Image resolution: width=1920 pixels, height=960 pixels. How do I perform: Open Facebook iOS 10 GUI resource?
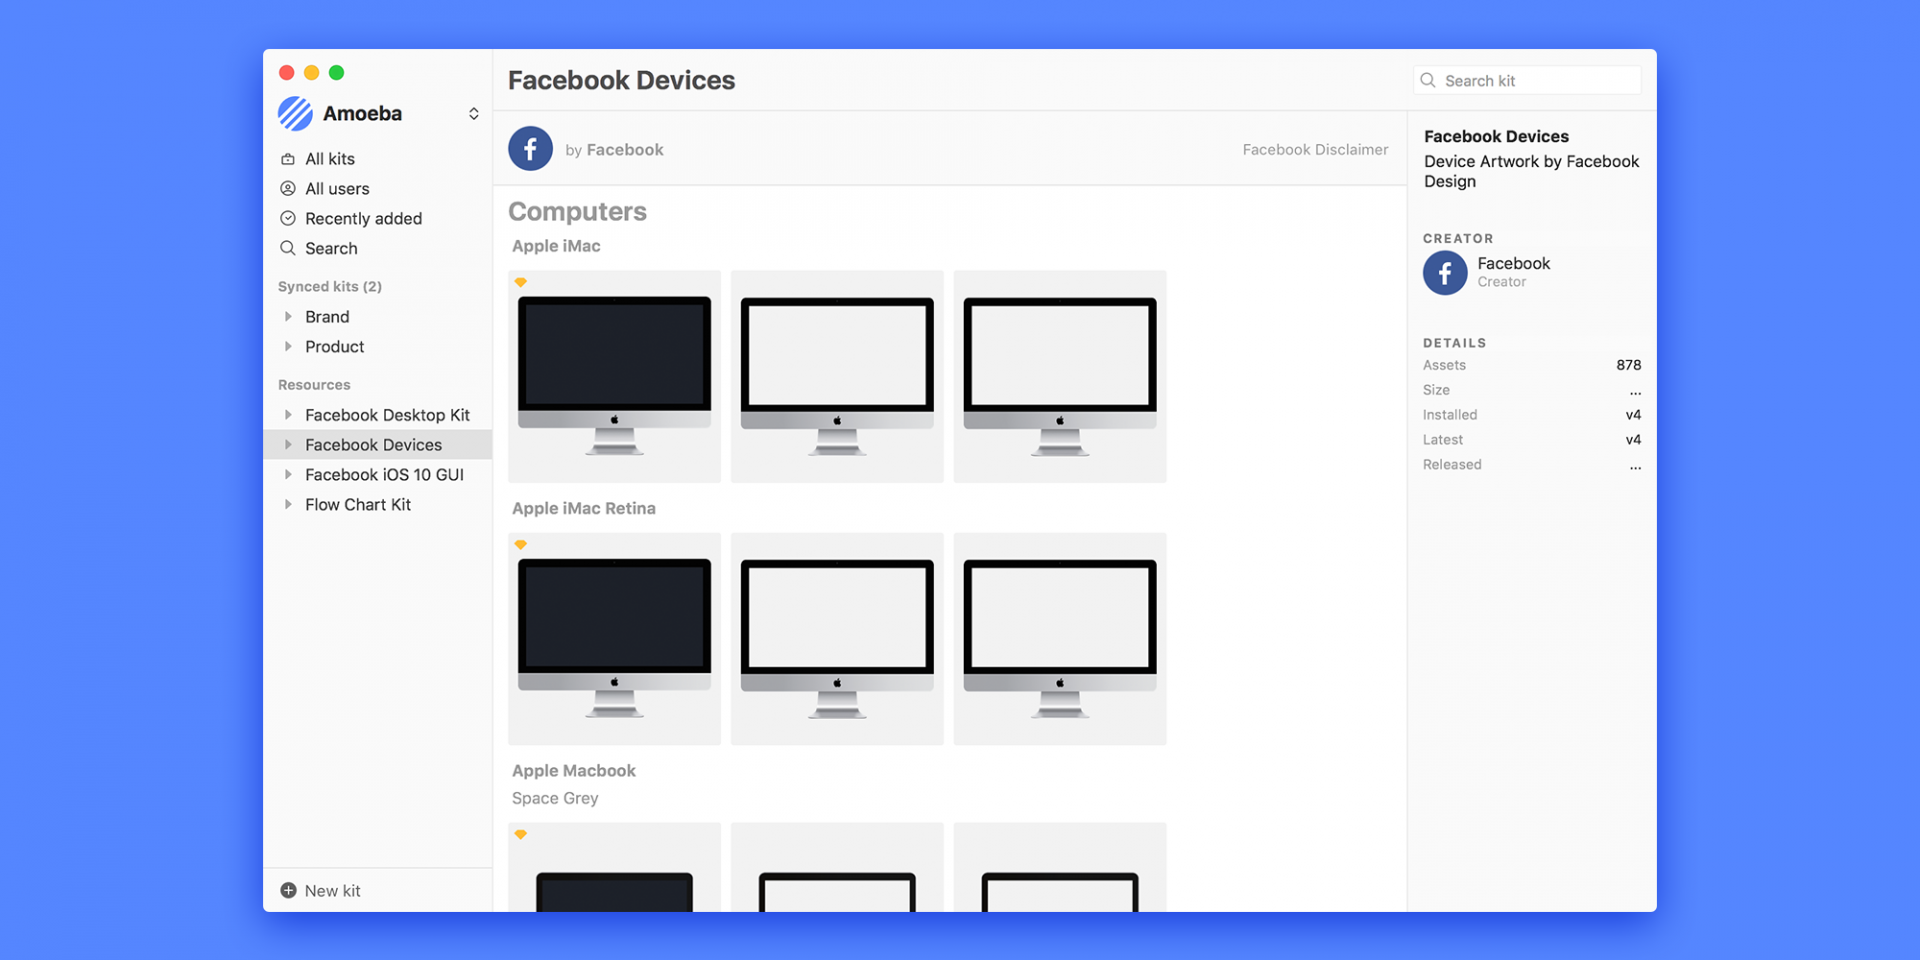click(384, 475)
